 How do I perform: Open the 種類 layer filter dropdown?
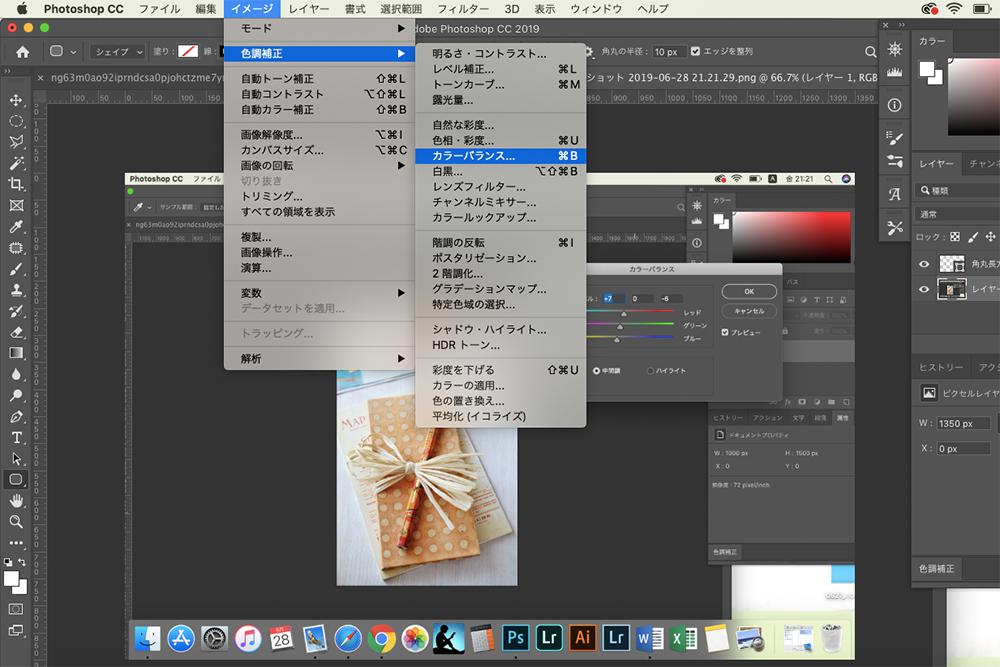[x=957, y=190]
